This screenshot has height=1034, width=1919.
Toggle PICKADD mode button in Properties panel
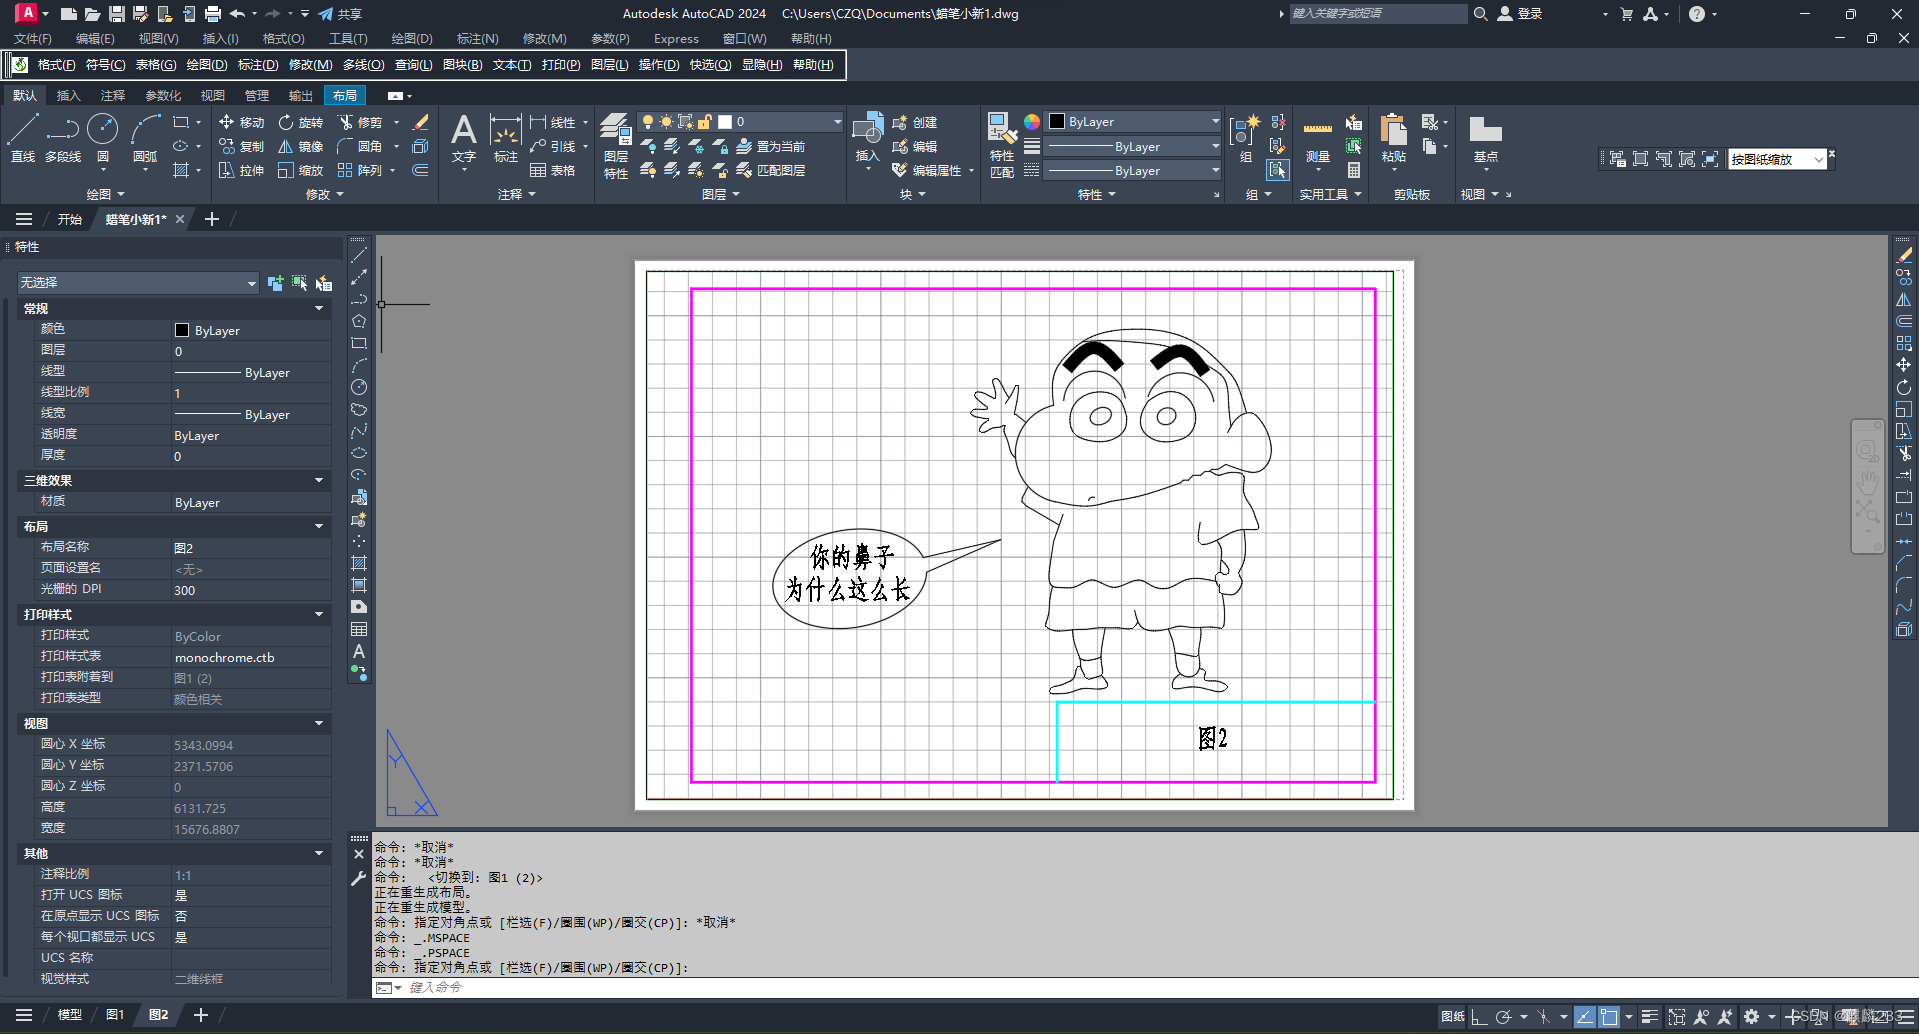point(275,283)
